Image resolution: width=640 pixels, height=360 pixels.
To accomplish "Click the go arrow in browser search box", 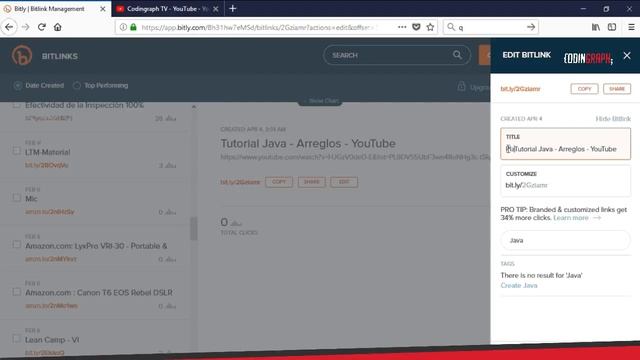I will [531, 27].
